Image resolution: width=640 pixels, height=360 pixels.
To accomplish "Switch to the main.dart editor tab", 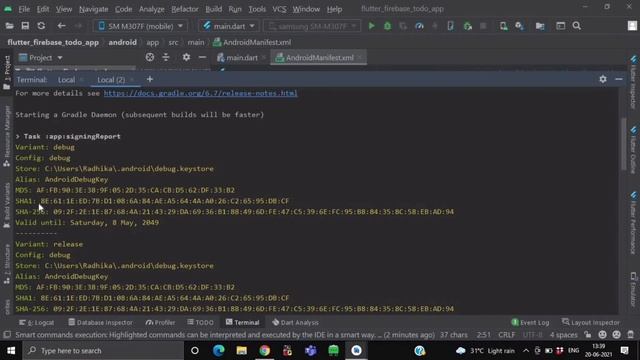I will [x=241, y=58].
